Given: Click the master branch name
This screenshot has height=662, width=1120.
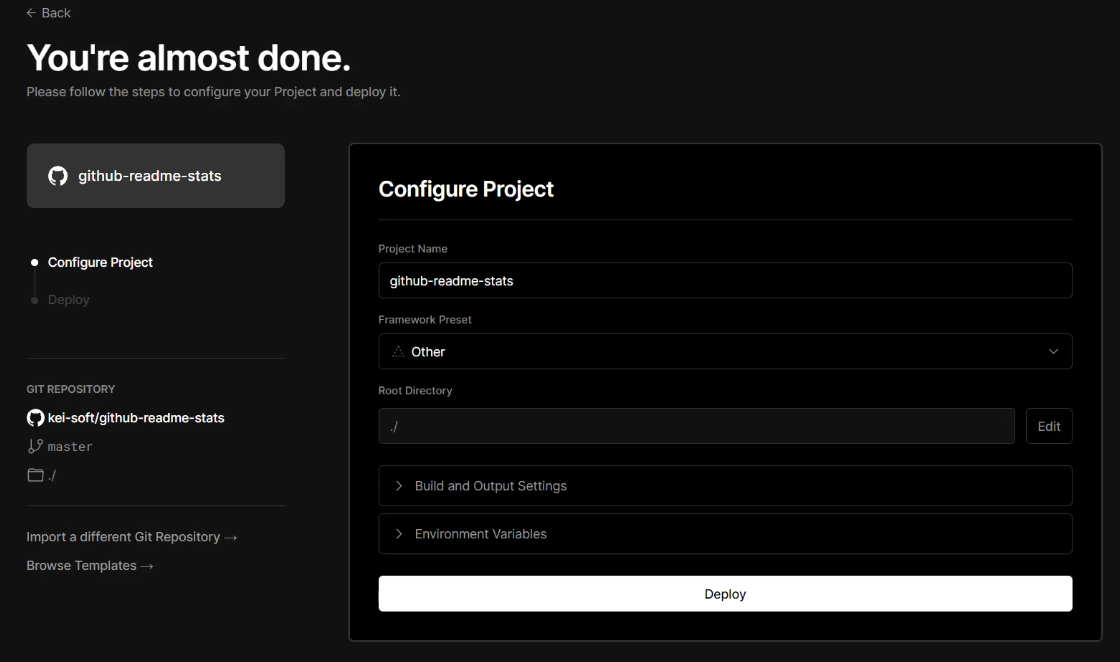Looking at the screenshot, I should [70, 446].
